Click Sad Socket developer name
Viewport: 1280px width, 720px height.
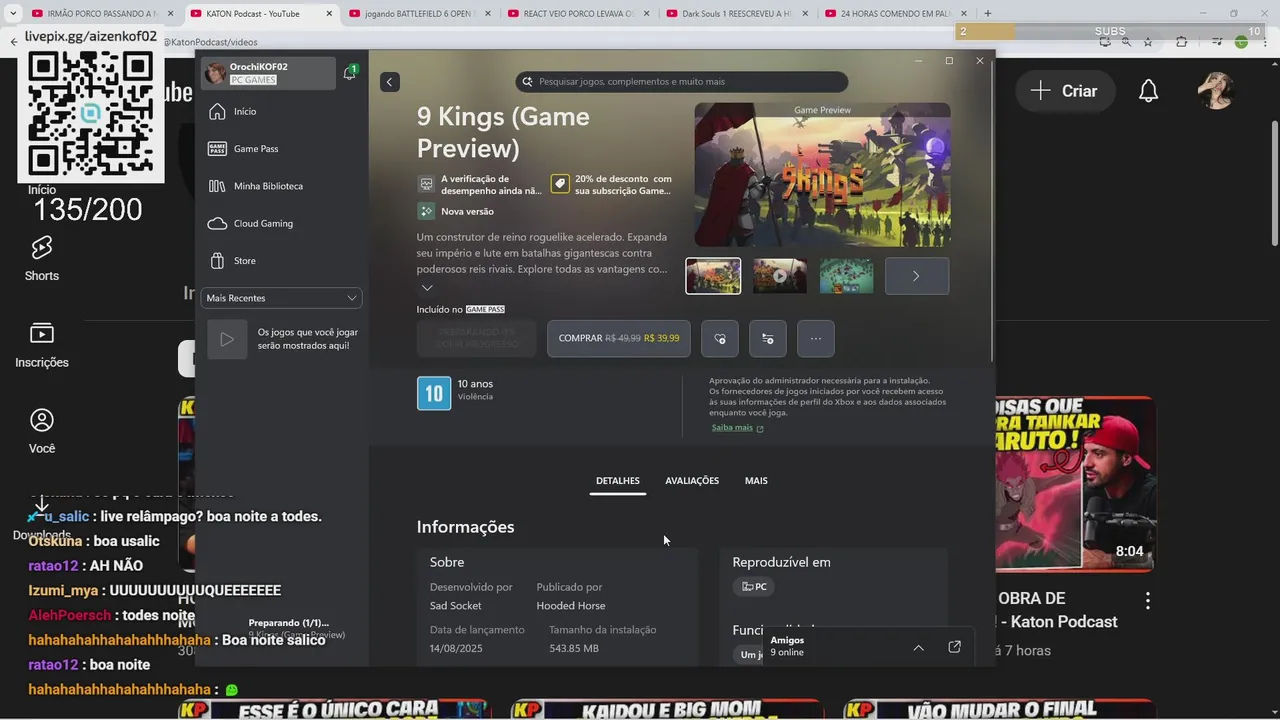point(456,606)
